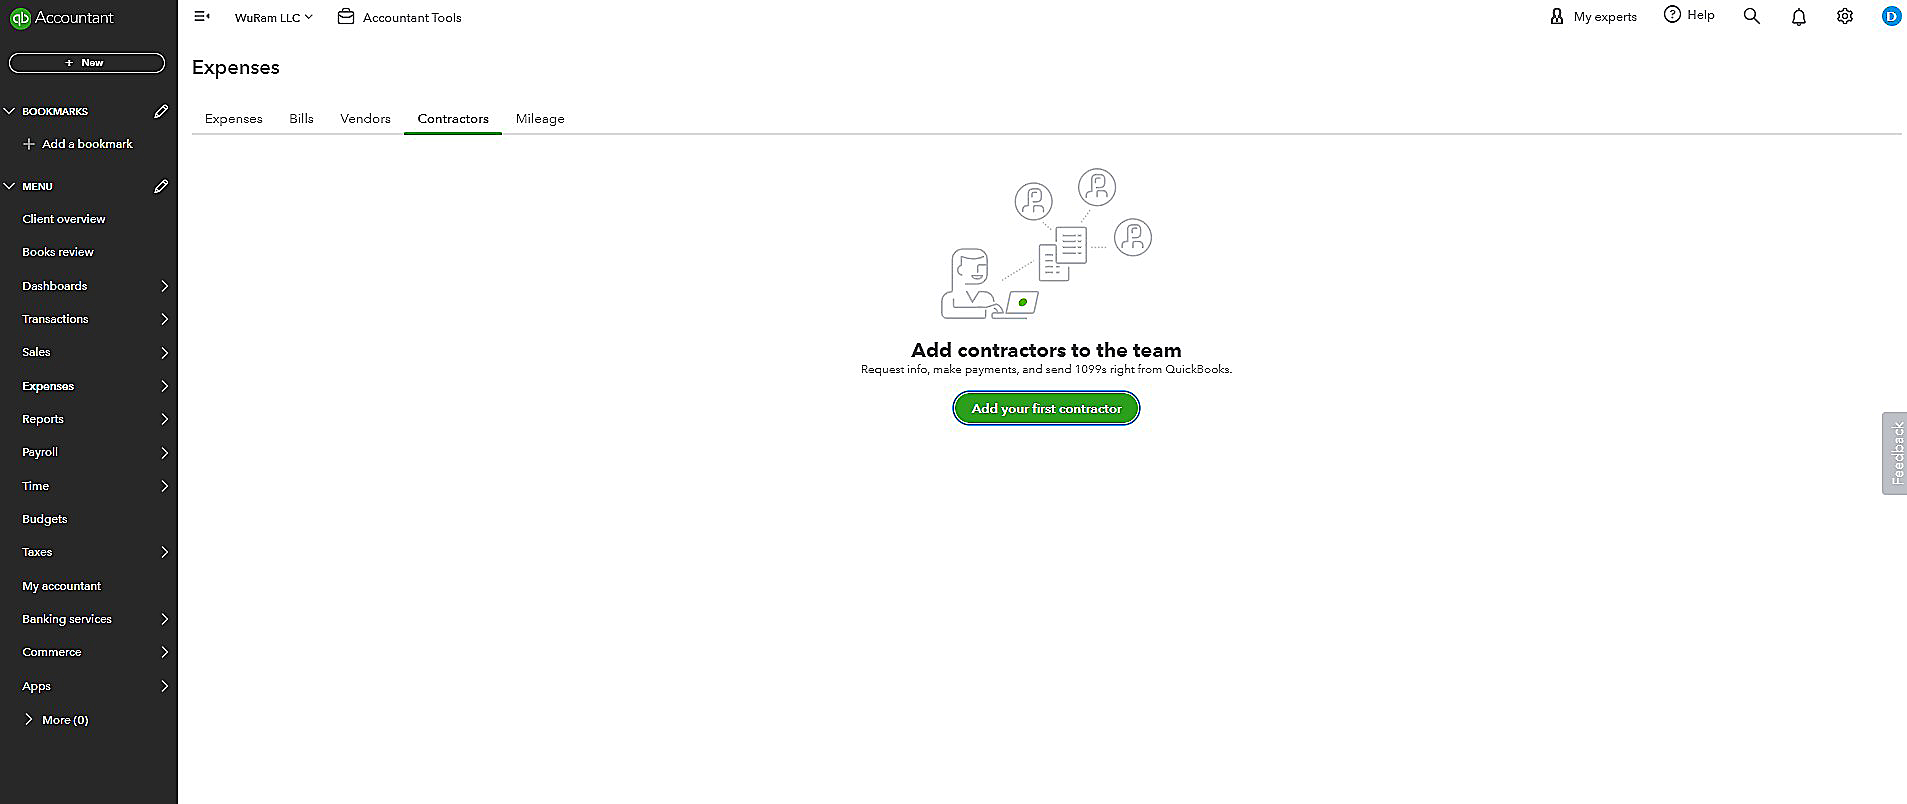This screenshot has width=1907, height=804.
Task: Expand the Transactions submenu arrow
Action: pos(164,319)
